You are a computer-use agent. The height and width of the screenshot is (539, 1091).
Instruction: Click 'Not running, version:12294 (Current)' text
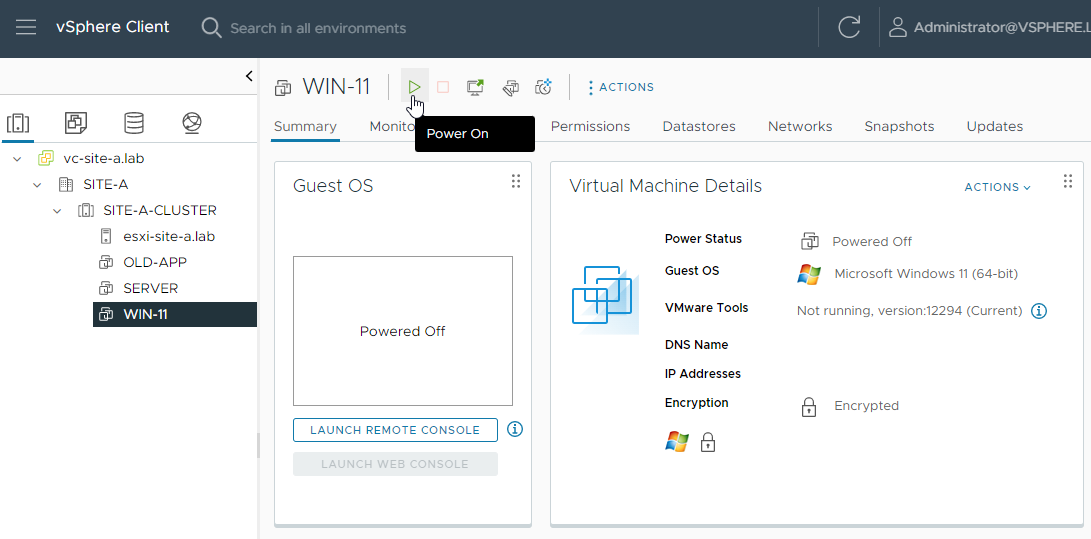(x=909, y=311)
